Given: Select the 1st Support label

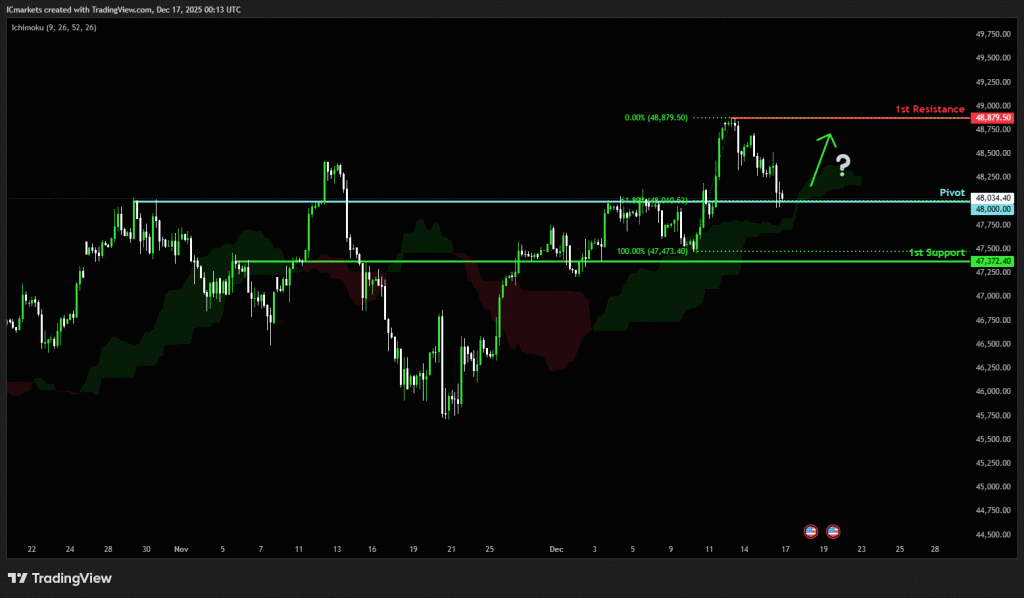Looking at the screenshot, I should [x=936, y=252].
